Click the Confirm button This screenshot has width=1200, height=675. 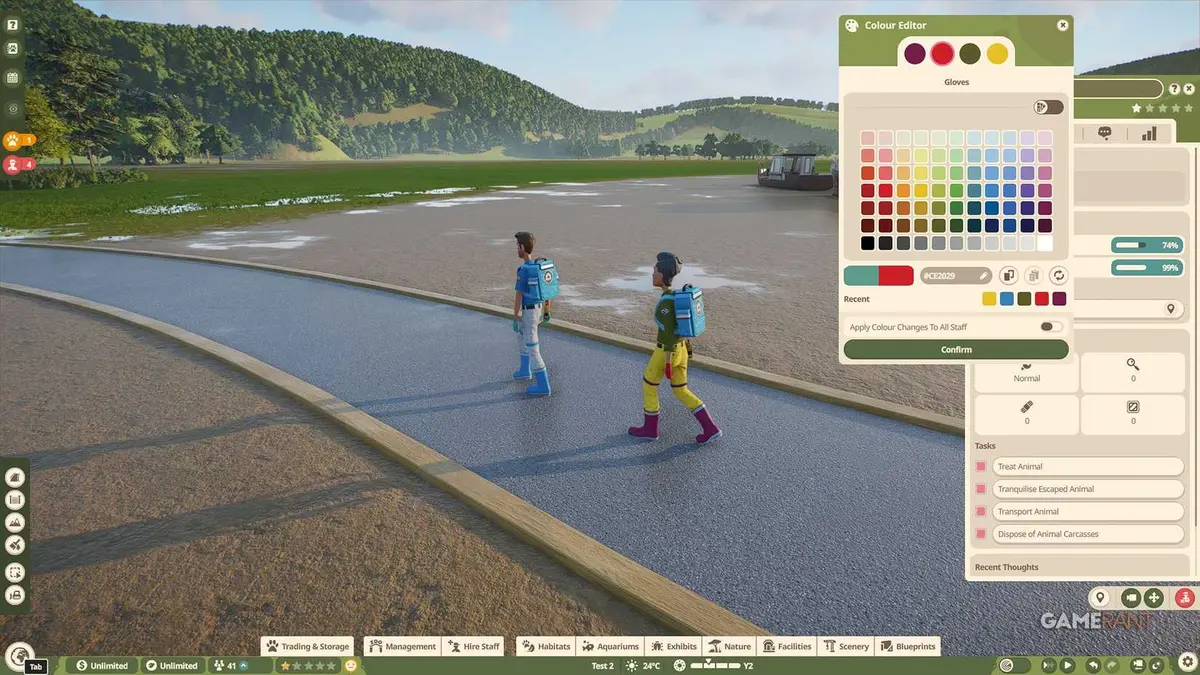click(x=956, y=349)
